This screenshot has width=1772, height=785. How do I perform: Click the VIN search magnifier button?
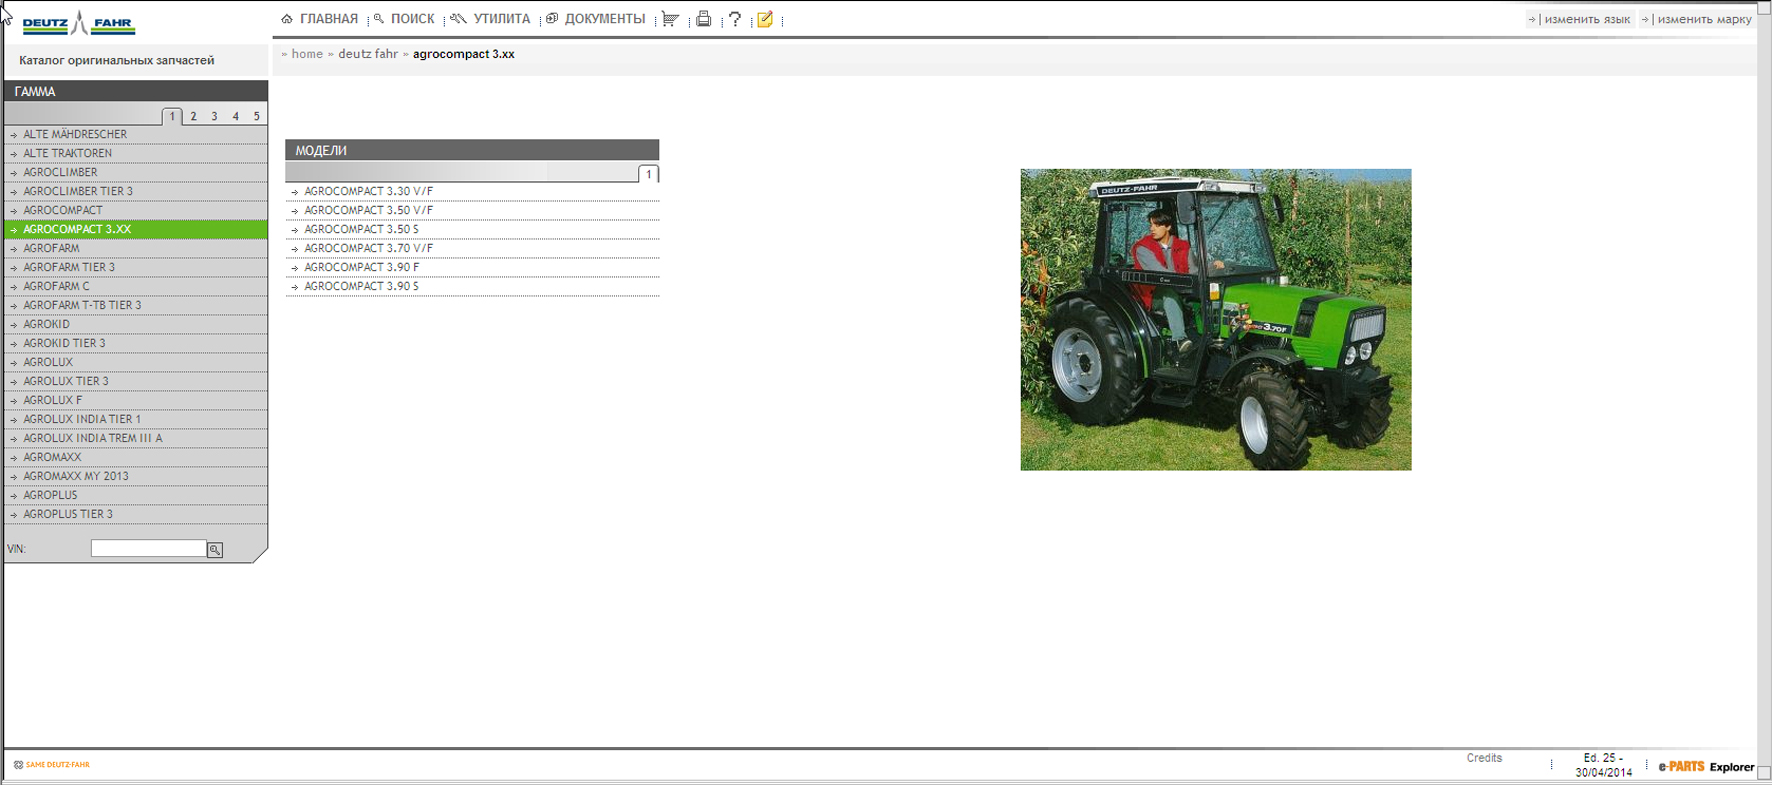[215, 549]
